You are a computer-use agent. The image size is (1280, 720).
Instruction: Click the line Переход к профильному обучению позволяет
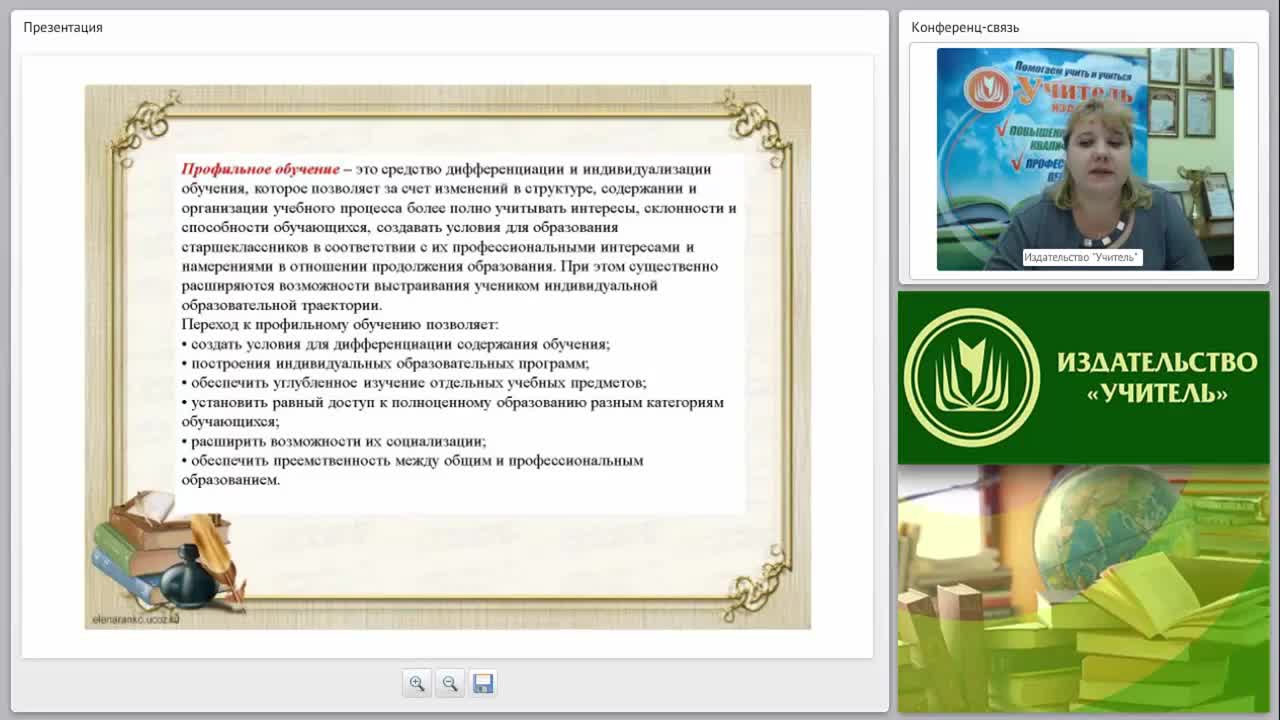coord(340,324)
